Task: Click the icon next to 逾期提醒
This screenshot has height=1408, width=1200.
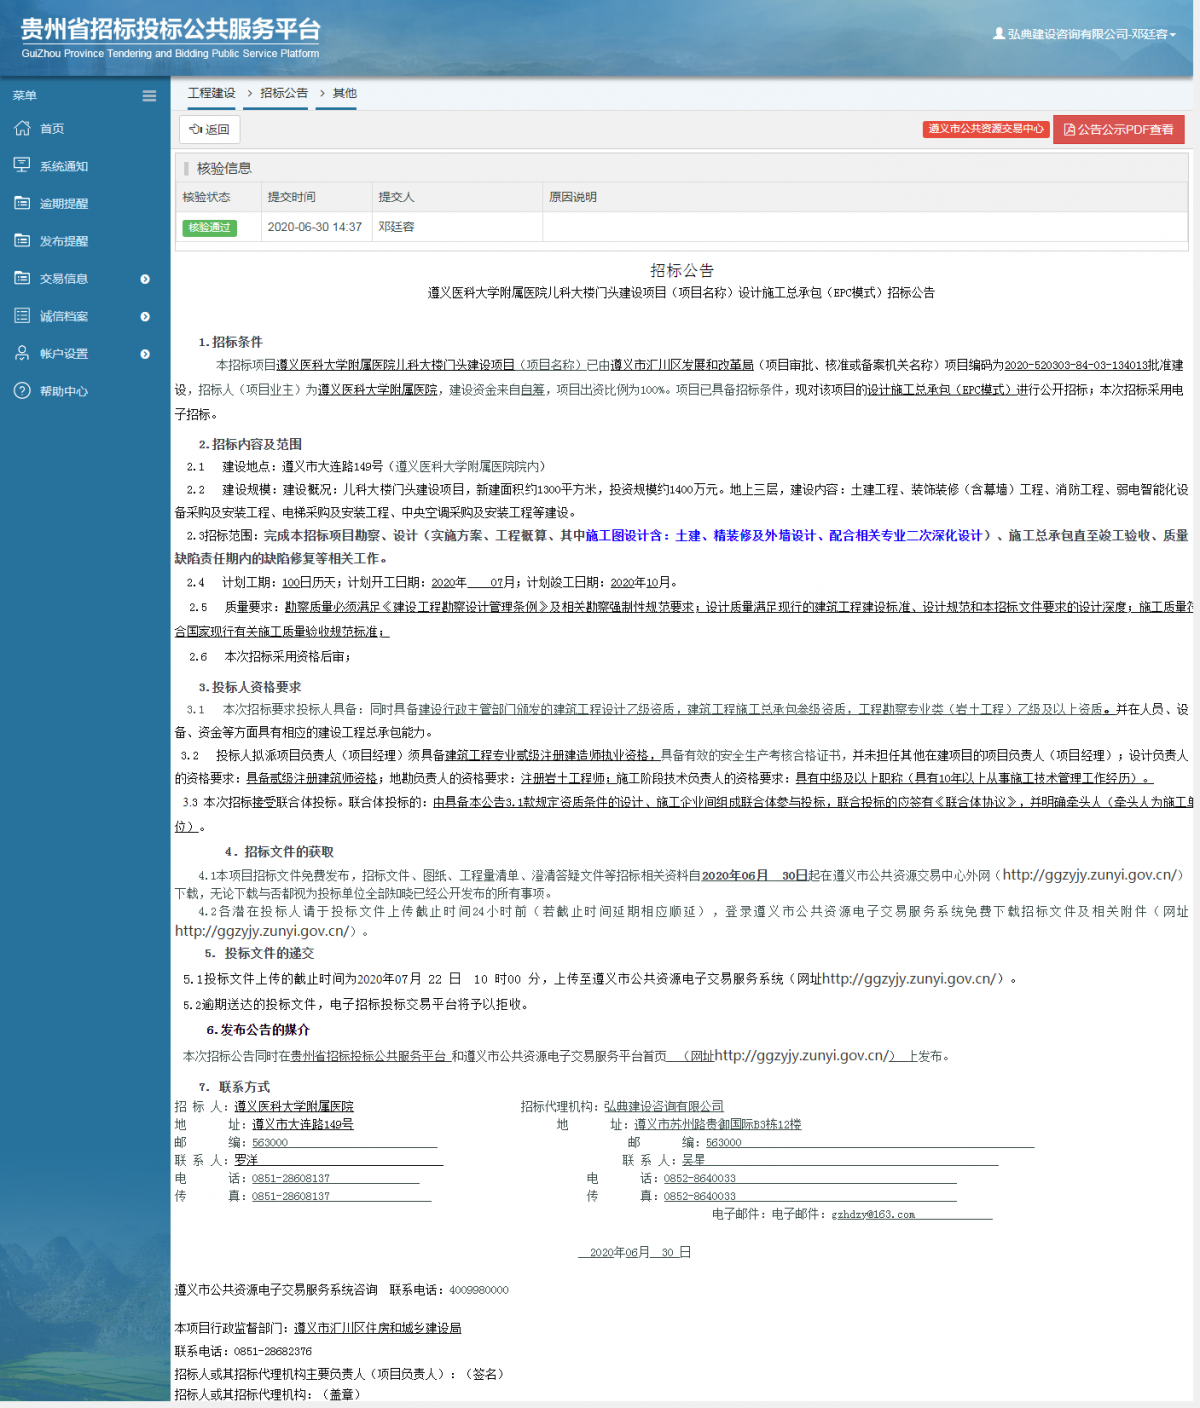Action: [22, 203]
